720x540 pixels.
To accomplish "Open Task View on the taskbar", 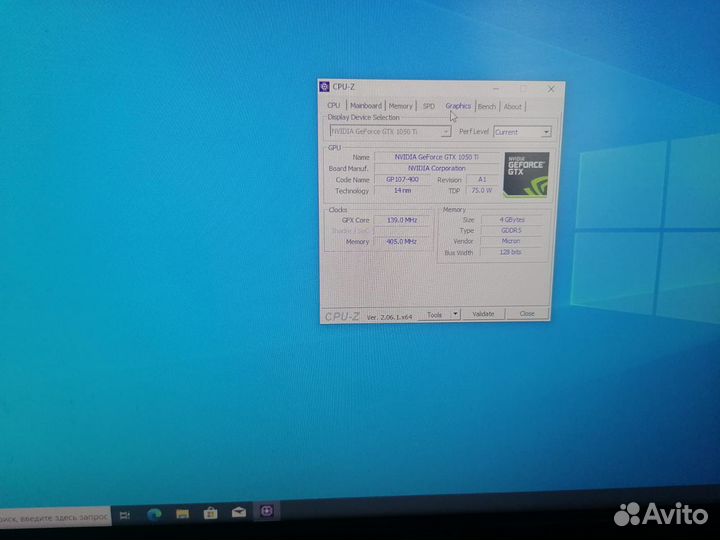I will click(x=125, y=514).
